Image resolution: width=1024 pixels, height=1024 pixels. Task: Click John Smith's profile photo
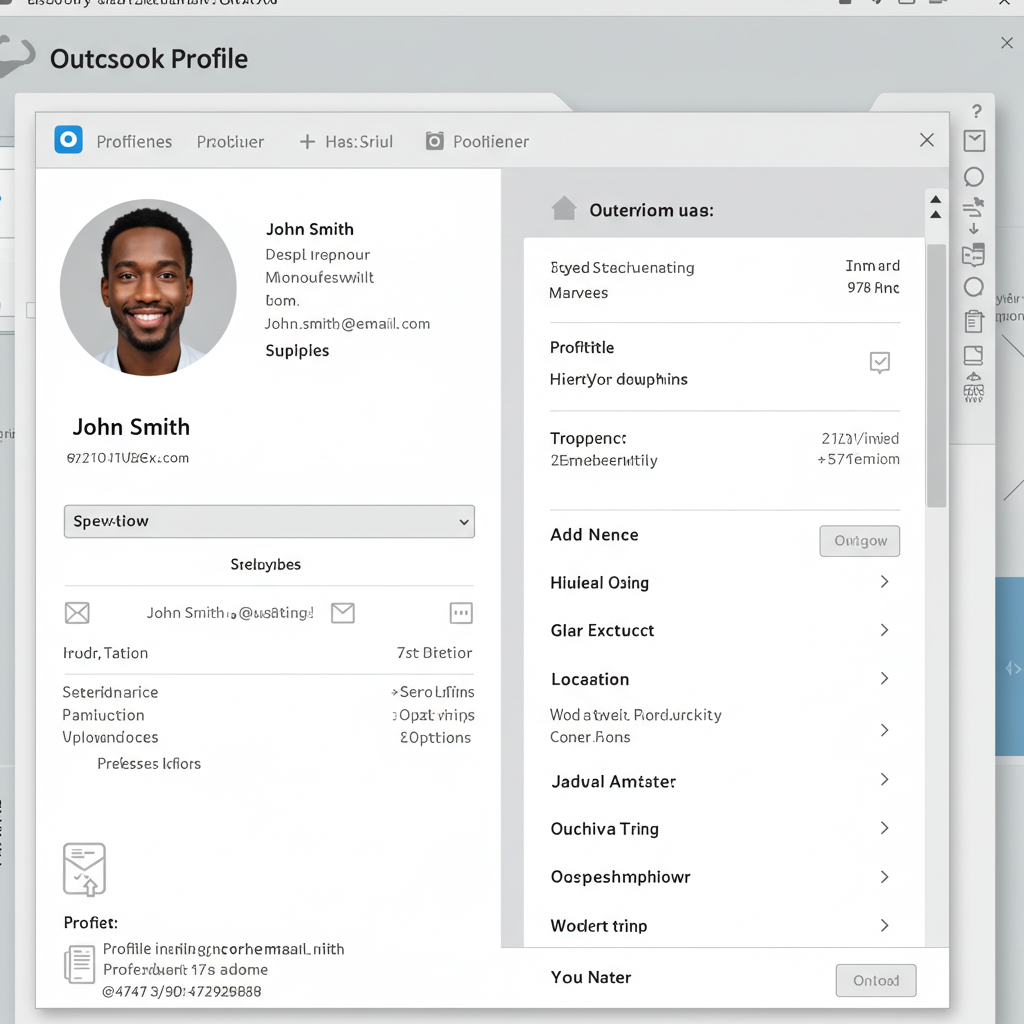[x=148, y=287]
